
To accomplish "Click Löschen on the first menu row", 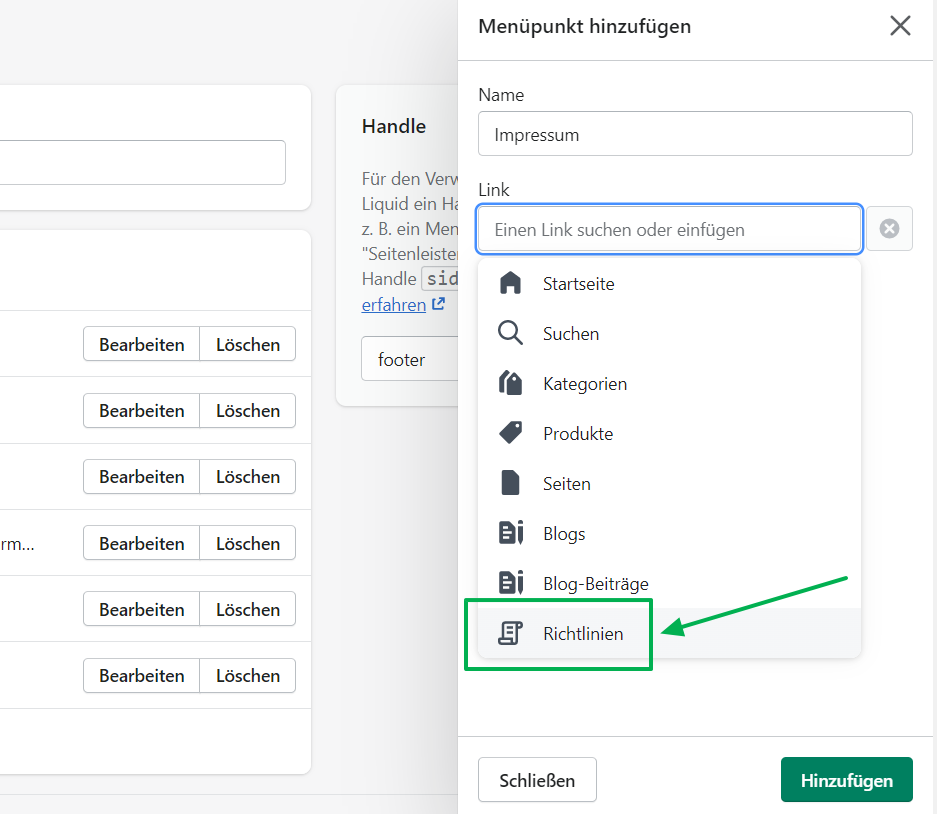I will coord(248,344).
